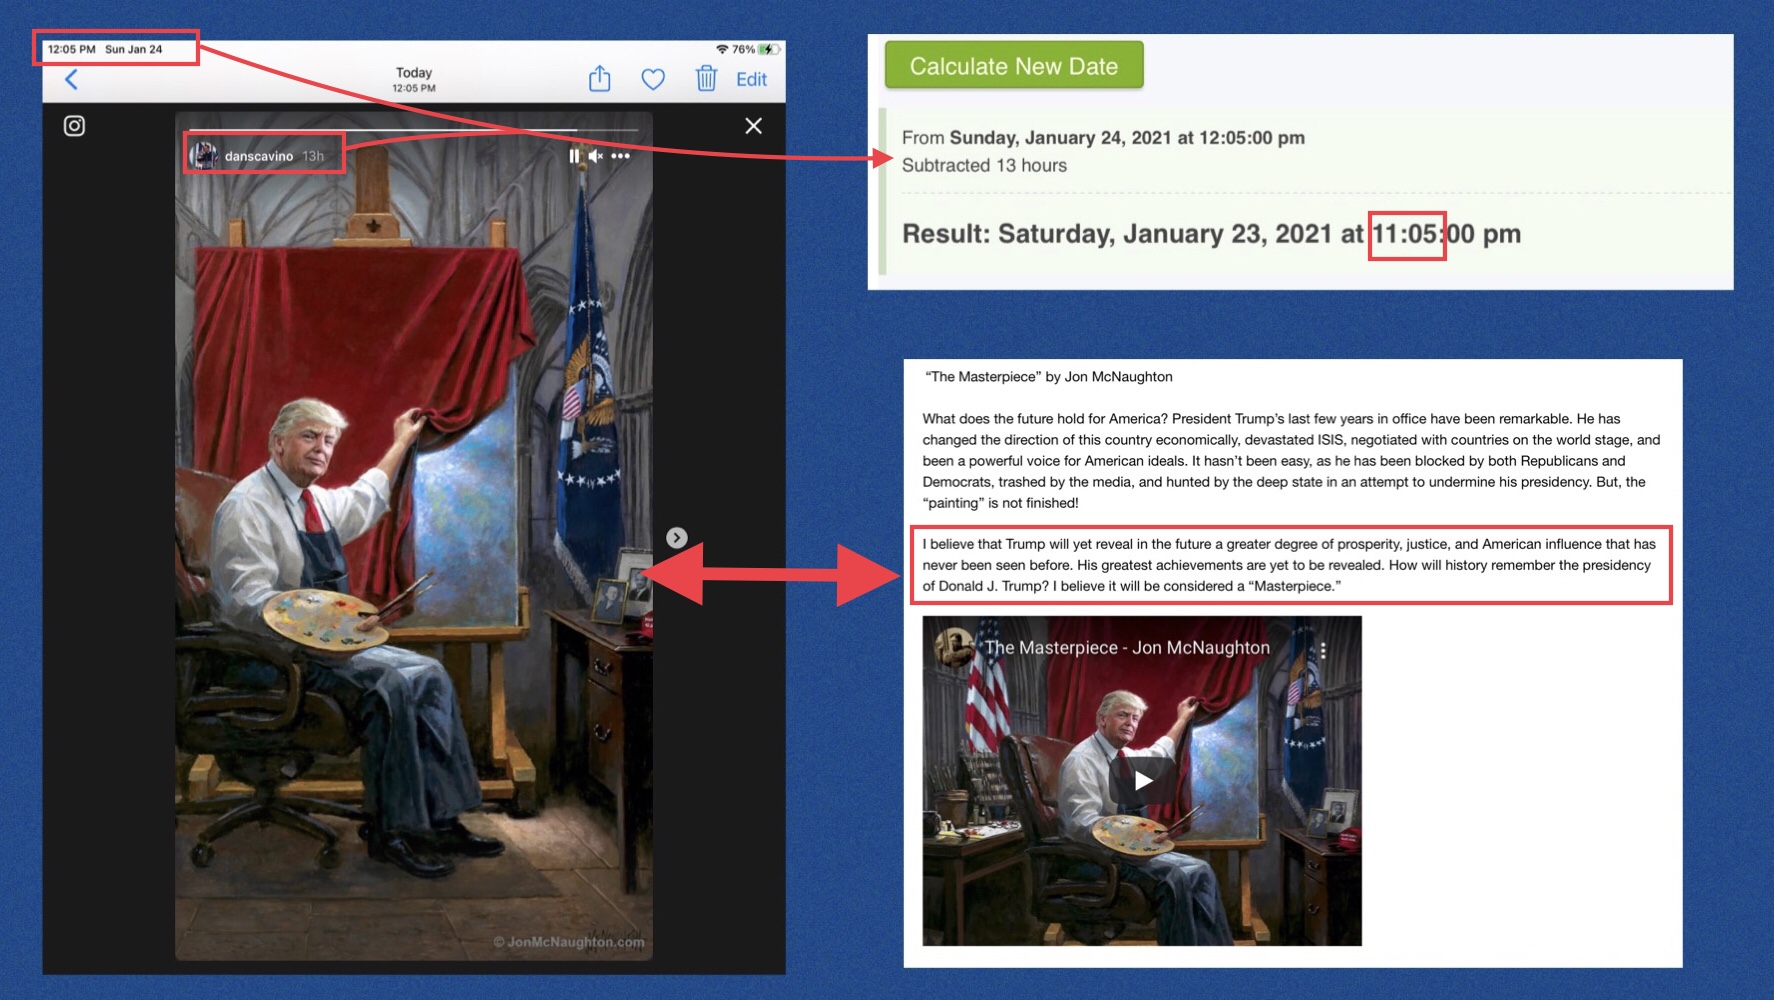Click The Masterpiece - Jon McNaughton video title
Viewport: 1774px width, 1000px height.
coord(1127,648)
